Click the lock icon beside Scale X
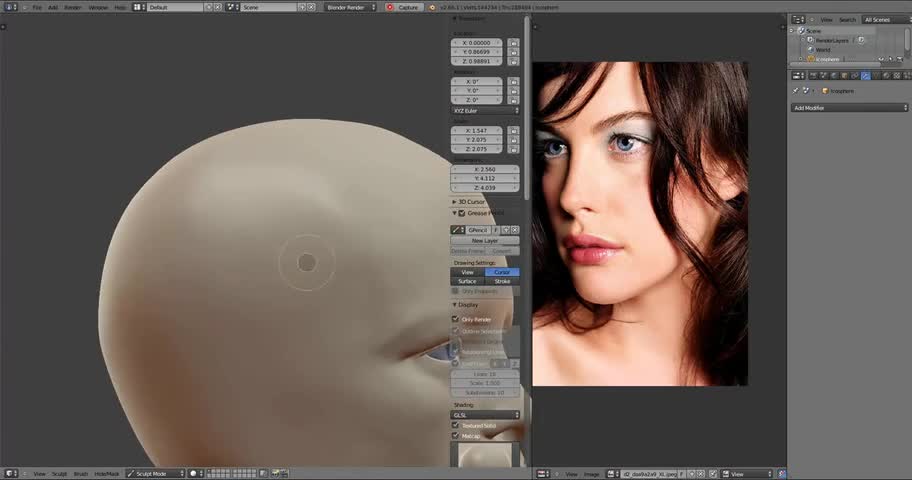Image resolution: width=912 pixels, height=480 pixels. click(x=513, y=131)
